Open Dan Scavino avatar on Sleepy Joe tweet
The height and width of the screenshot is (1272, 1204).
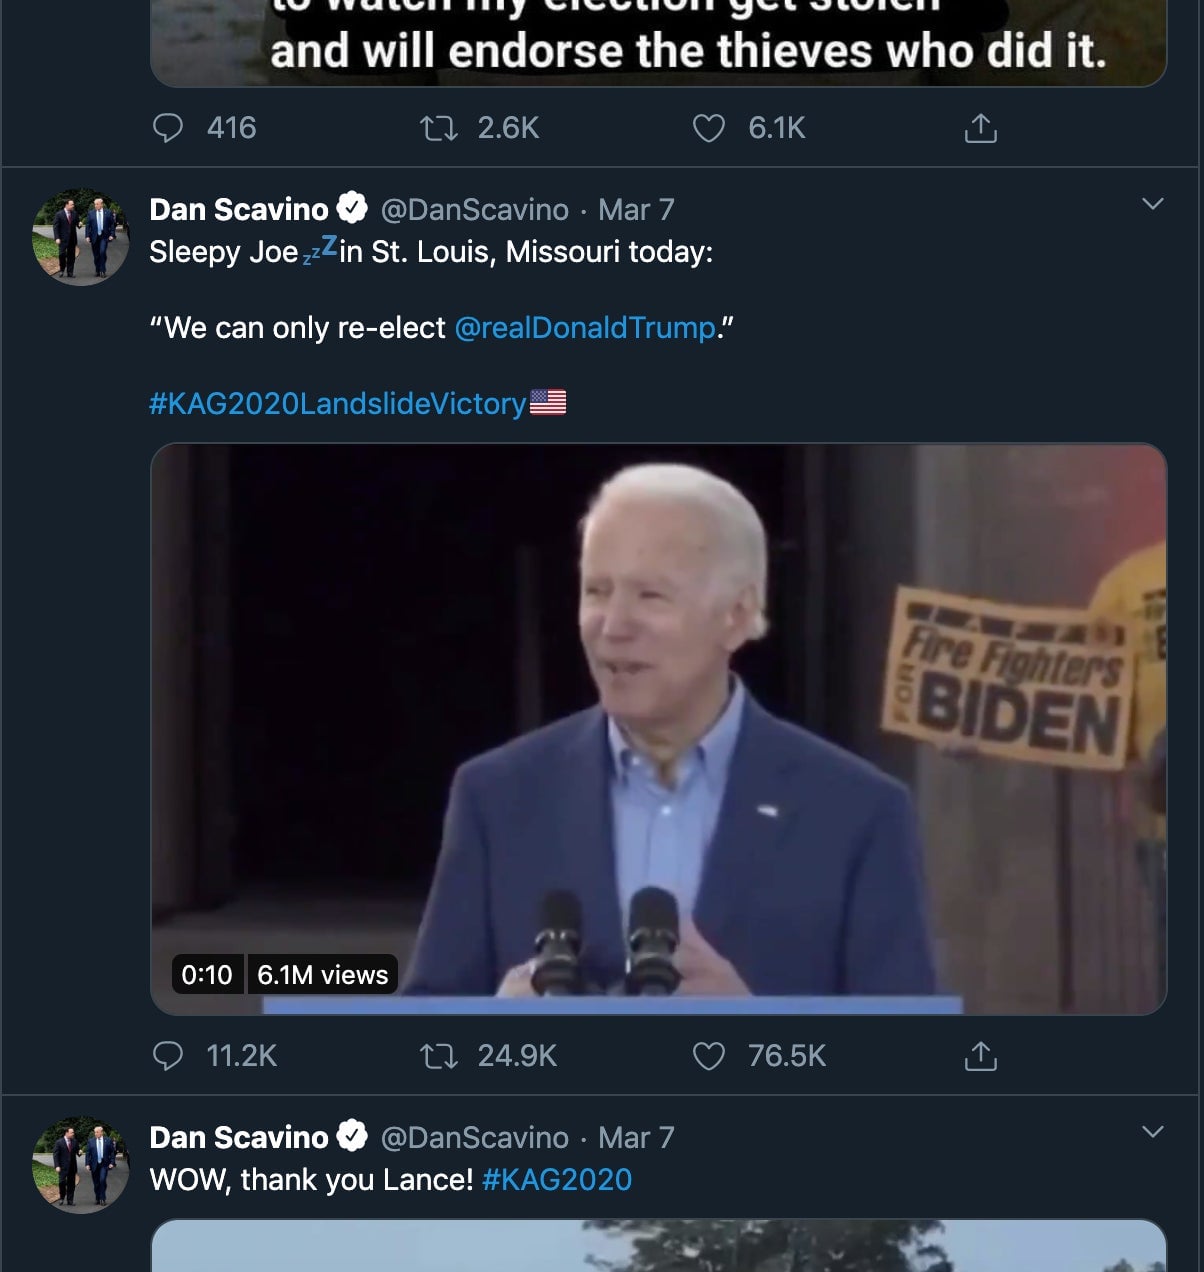pos(81,238)
